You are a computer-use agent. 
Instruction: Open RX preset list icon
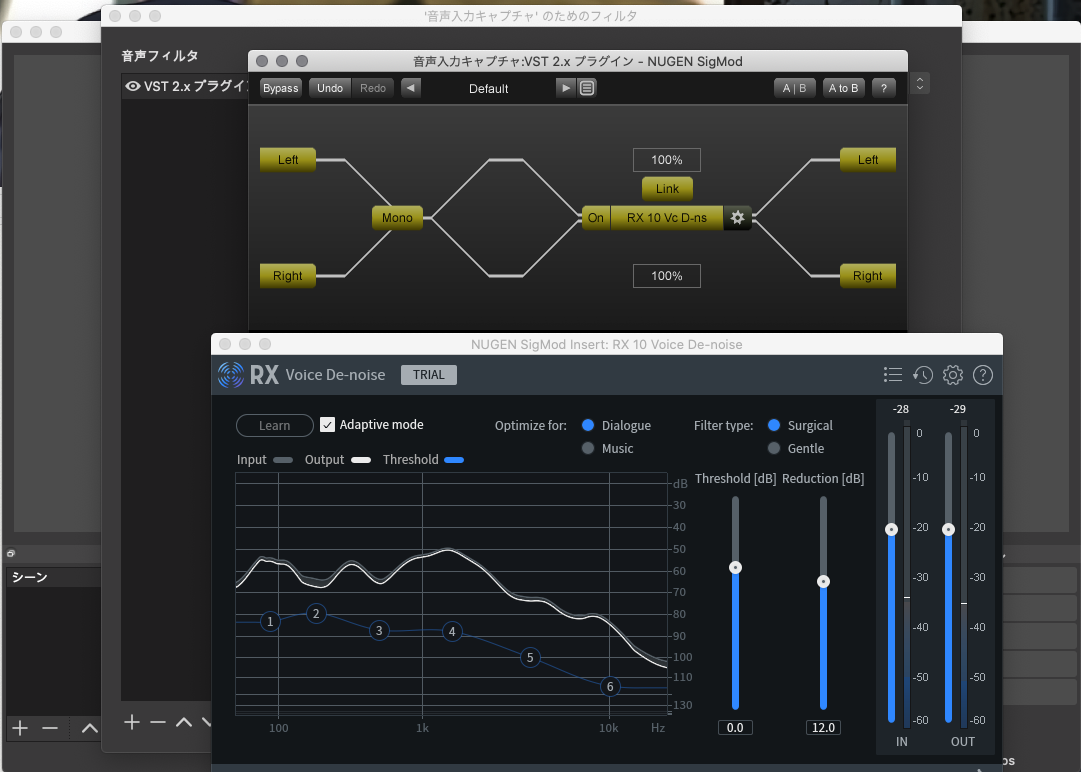click(x=893, y=374)
